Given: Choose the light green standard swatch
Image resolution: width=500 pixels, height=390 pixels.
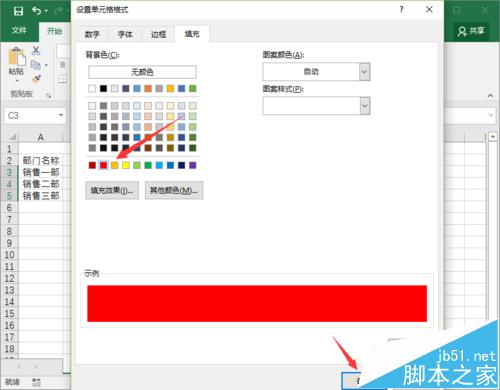Looking at the screenshot, I should tap(137, 165).
